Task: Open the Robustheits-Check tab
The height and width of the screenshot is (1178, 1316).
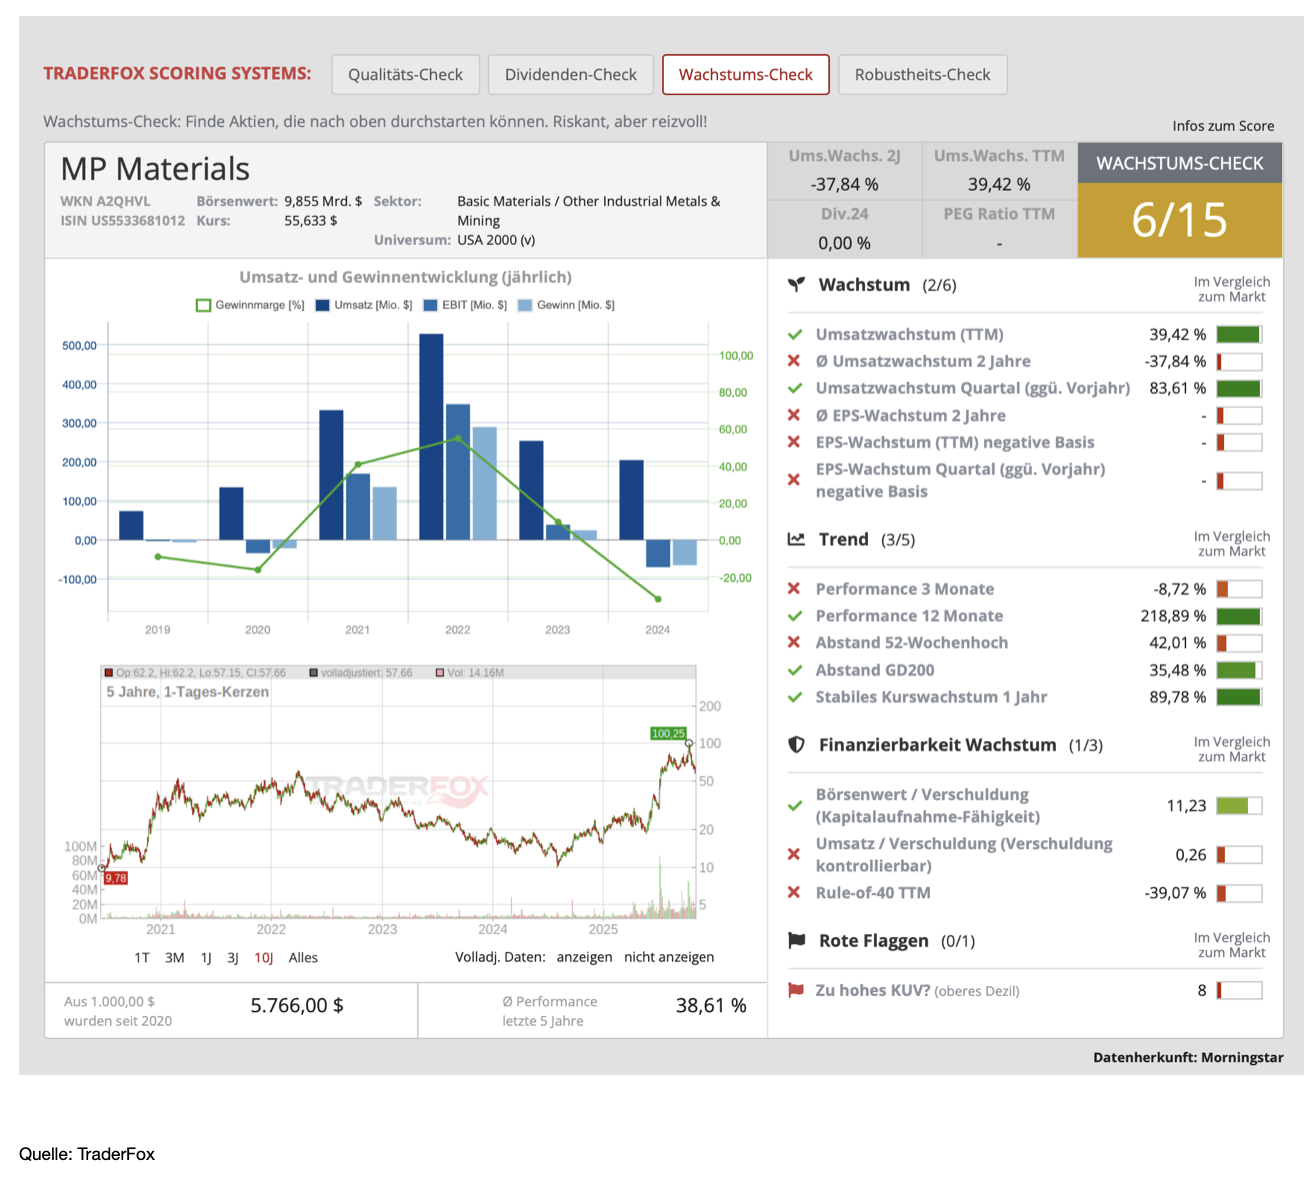Action: [922, 75]
